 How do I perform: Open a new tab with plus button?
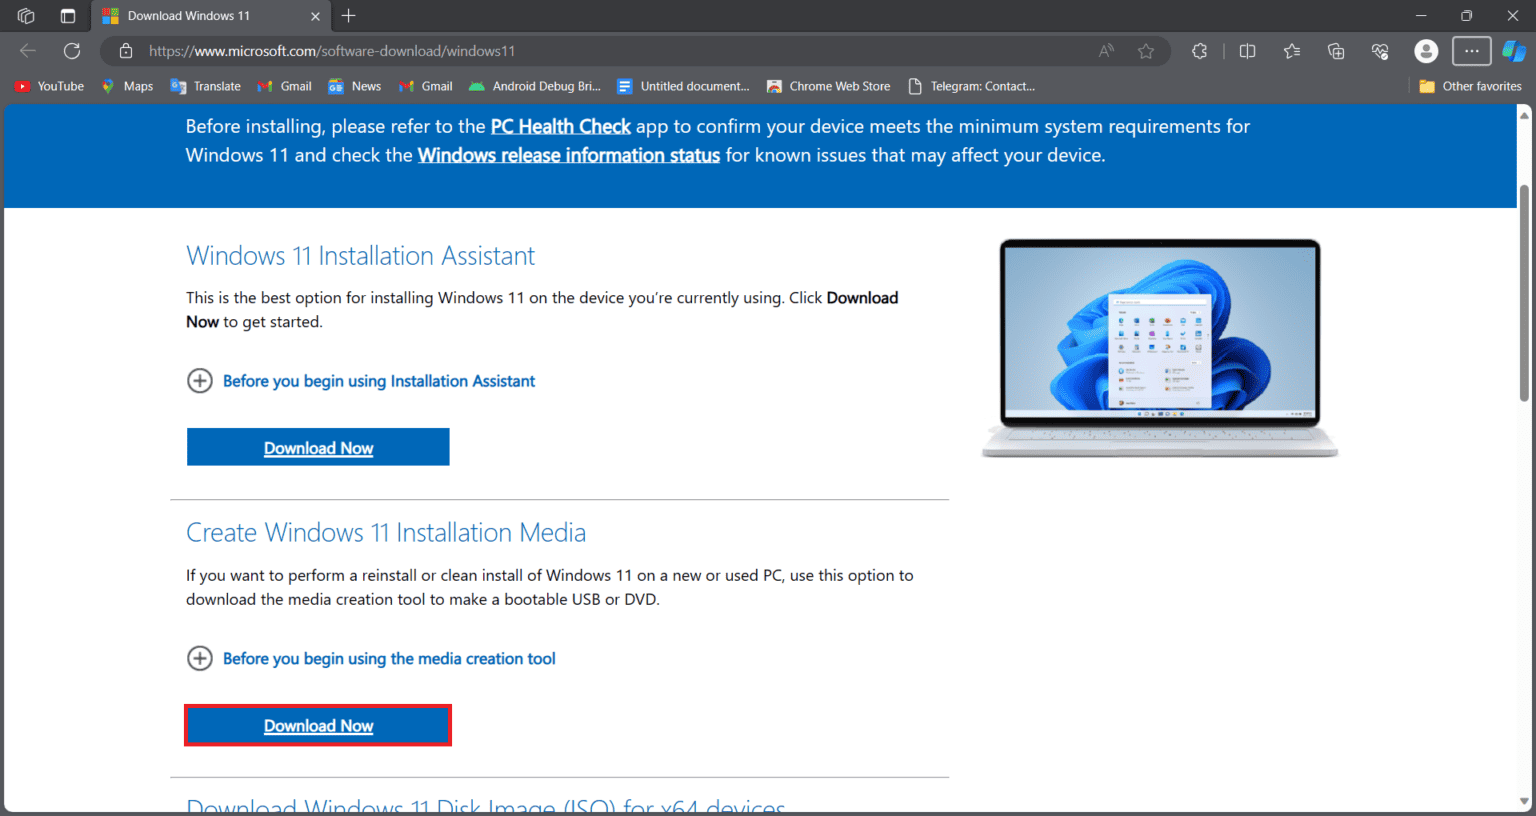click(x=348, y=16)
